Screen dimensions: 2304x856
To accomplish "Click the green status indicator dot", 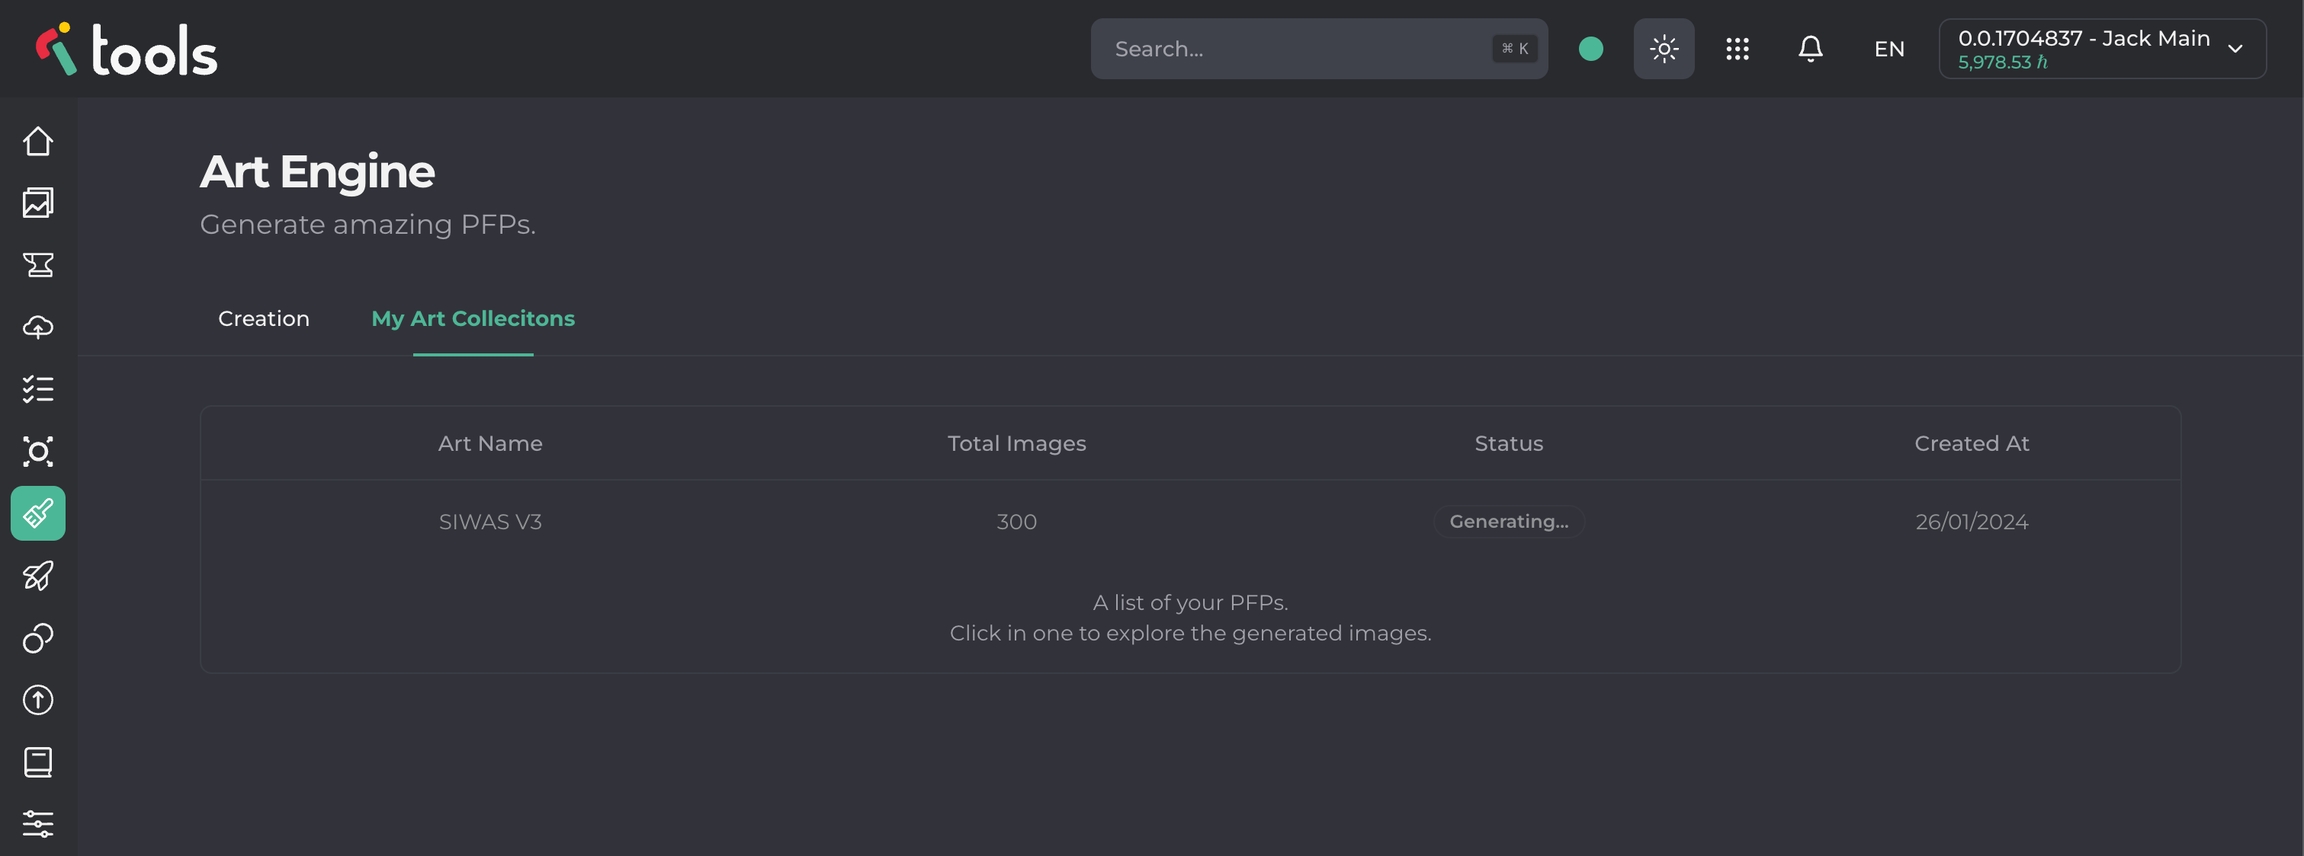I will click(1591, 49).
